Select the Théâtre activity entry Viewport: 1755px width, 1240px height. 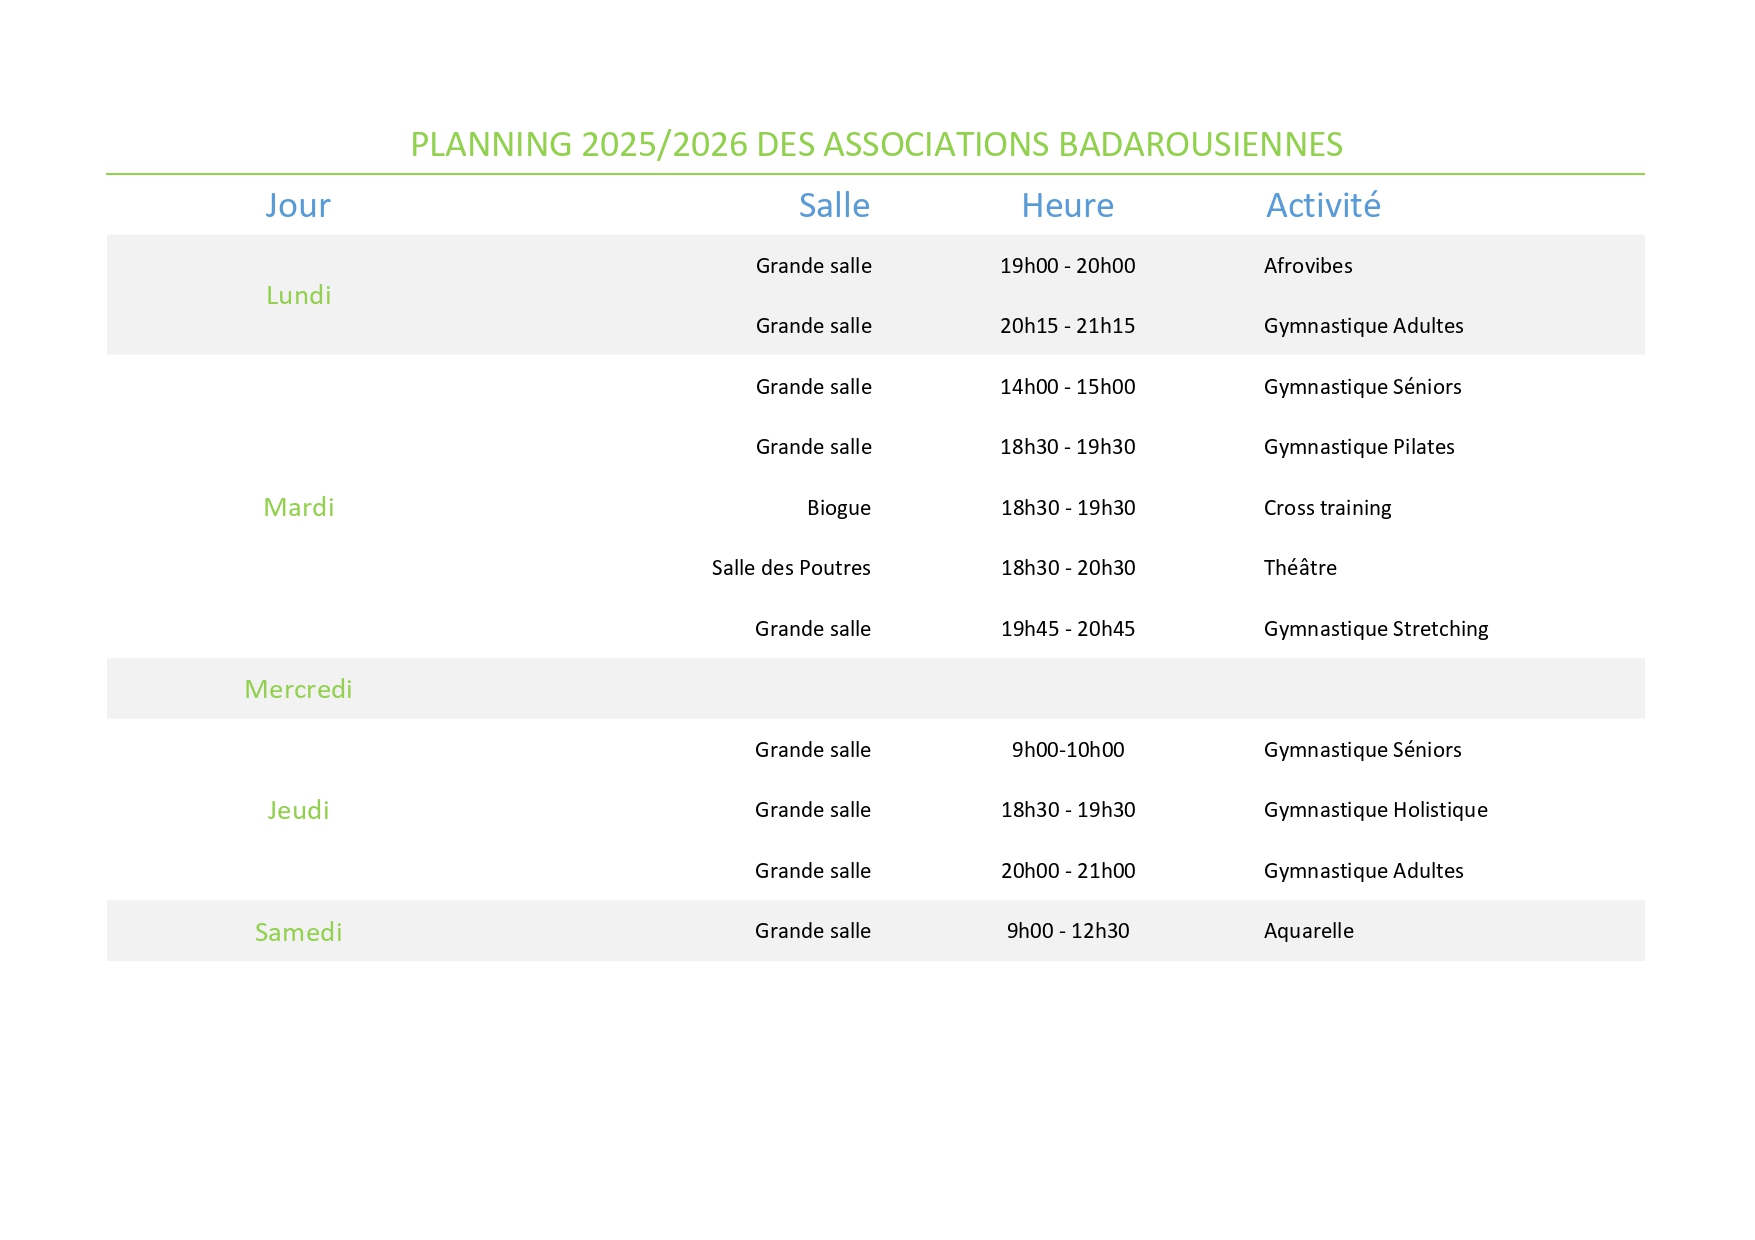(1300, 568)
